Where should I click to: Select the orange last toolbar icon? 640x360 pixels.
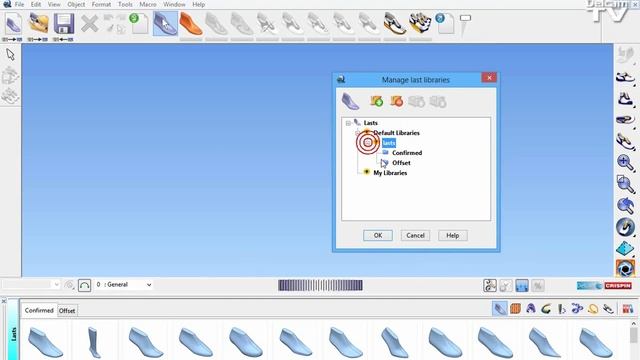point(191,24)
